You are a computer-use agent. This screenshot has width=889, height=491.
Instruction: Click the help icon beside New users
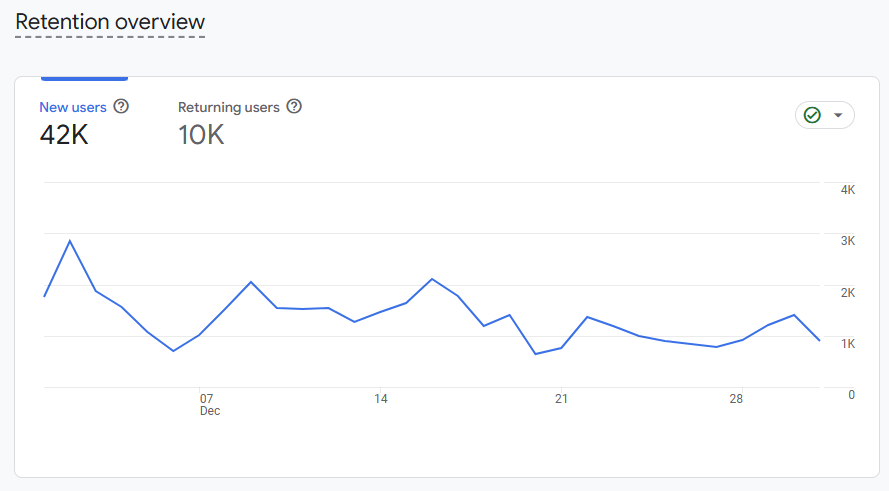pos(121,106)
